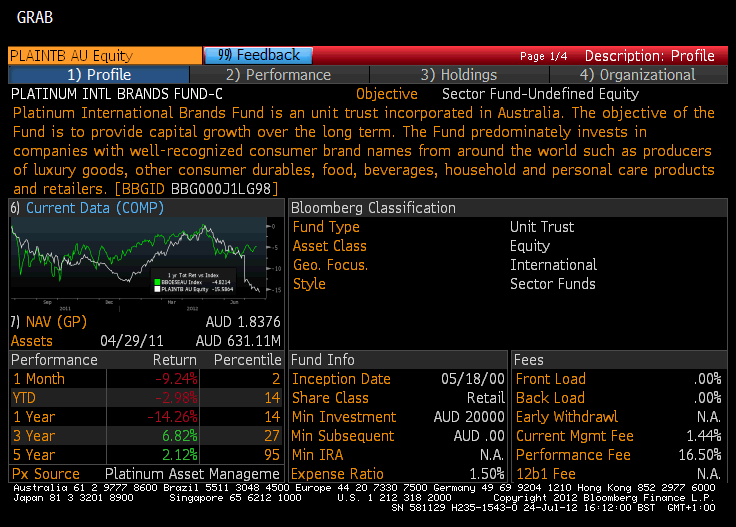
Task: Click the Style label
Action: tap(309, 284)
